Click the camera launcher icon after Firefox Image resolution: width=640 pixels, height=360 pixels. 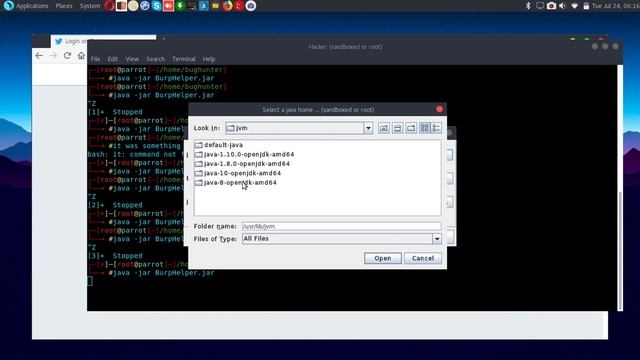251,6
